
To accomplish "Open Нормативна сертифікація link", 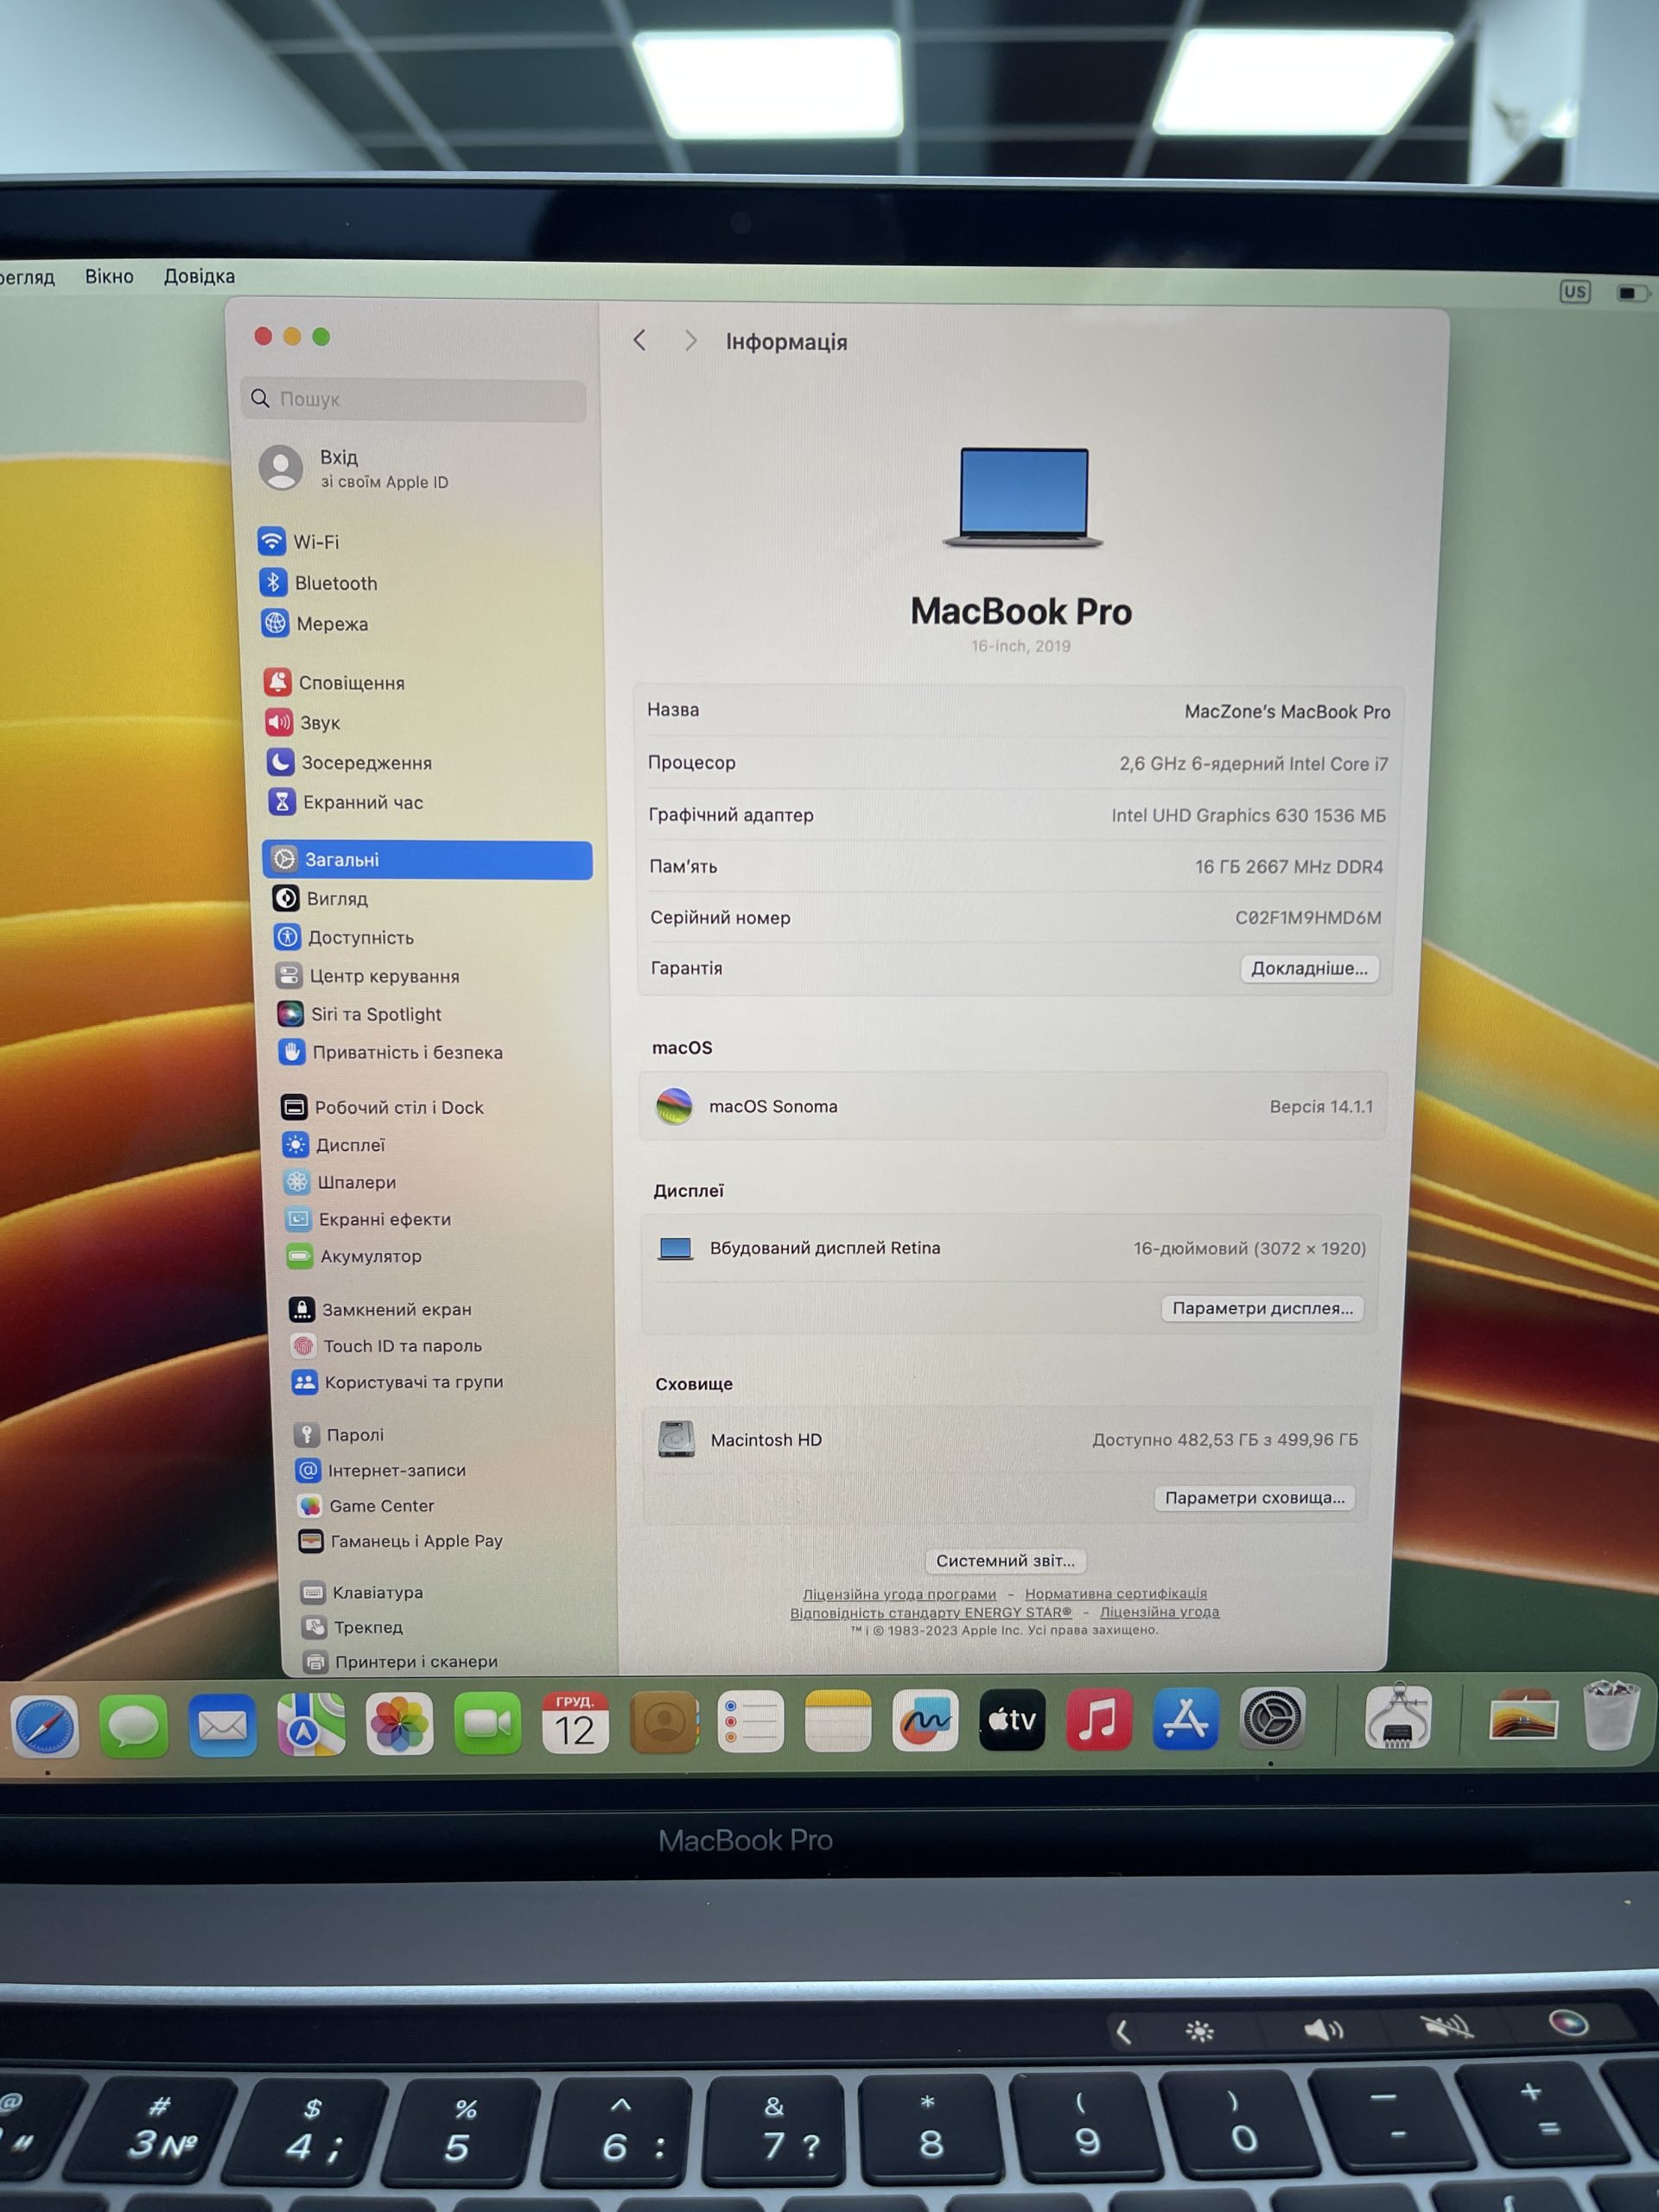I will [1115, 1594].
